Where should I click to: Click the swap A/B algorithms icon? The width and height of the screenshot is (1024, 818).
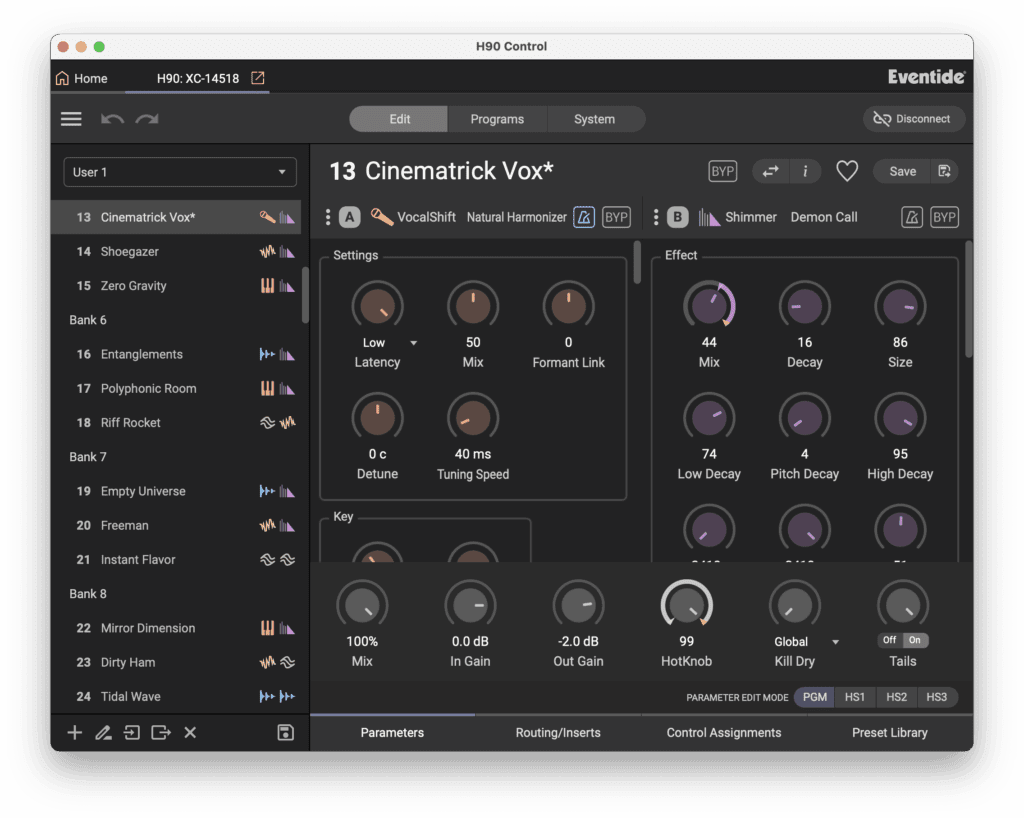point(770,171)
